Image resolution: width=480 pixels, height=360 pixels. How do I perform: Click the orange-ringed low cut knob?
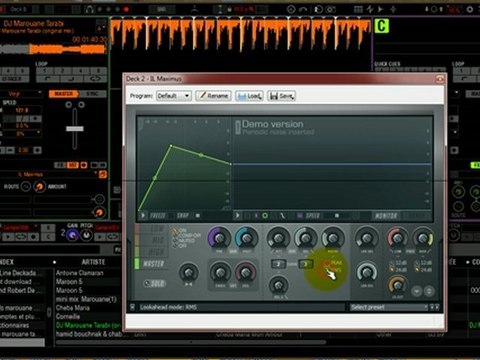coord(397,284)
